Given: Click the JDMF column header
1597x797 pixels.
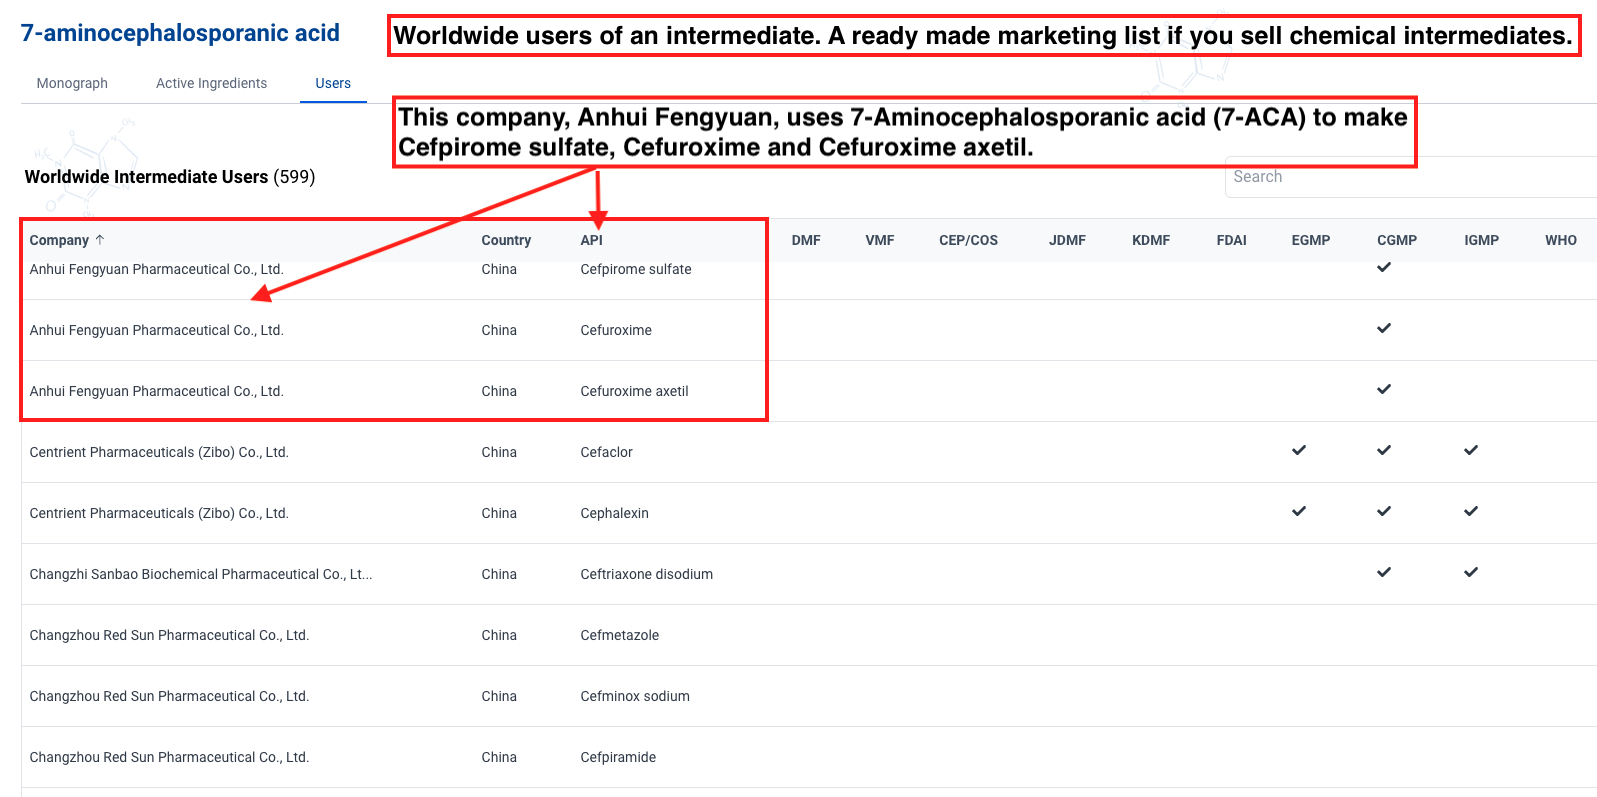Looking at the screenshot, I should pos(1067,240).
